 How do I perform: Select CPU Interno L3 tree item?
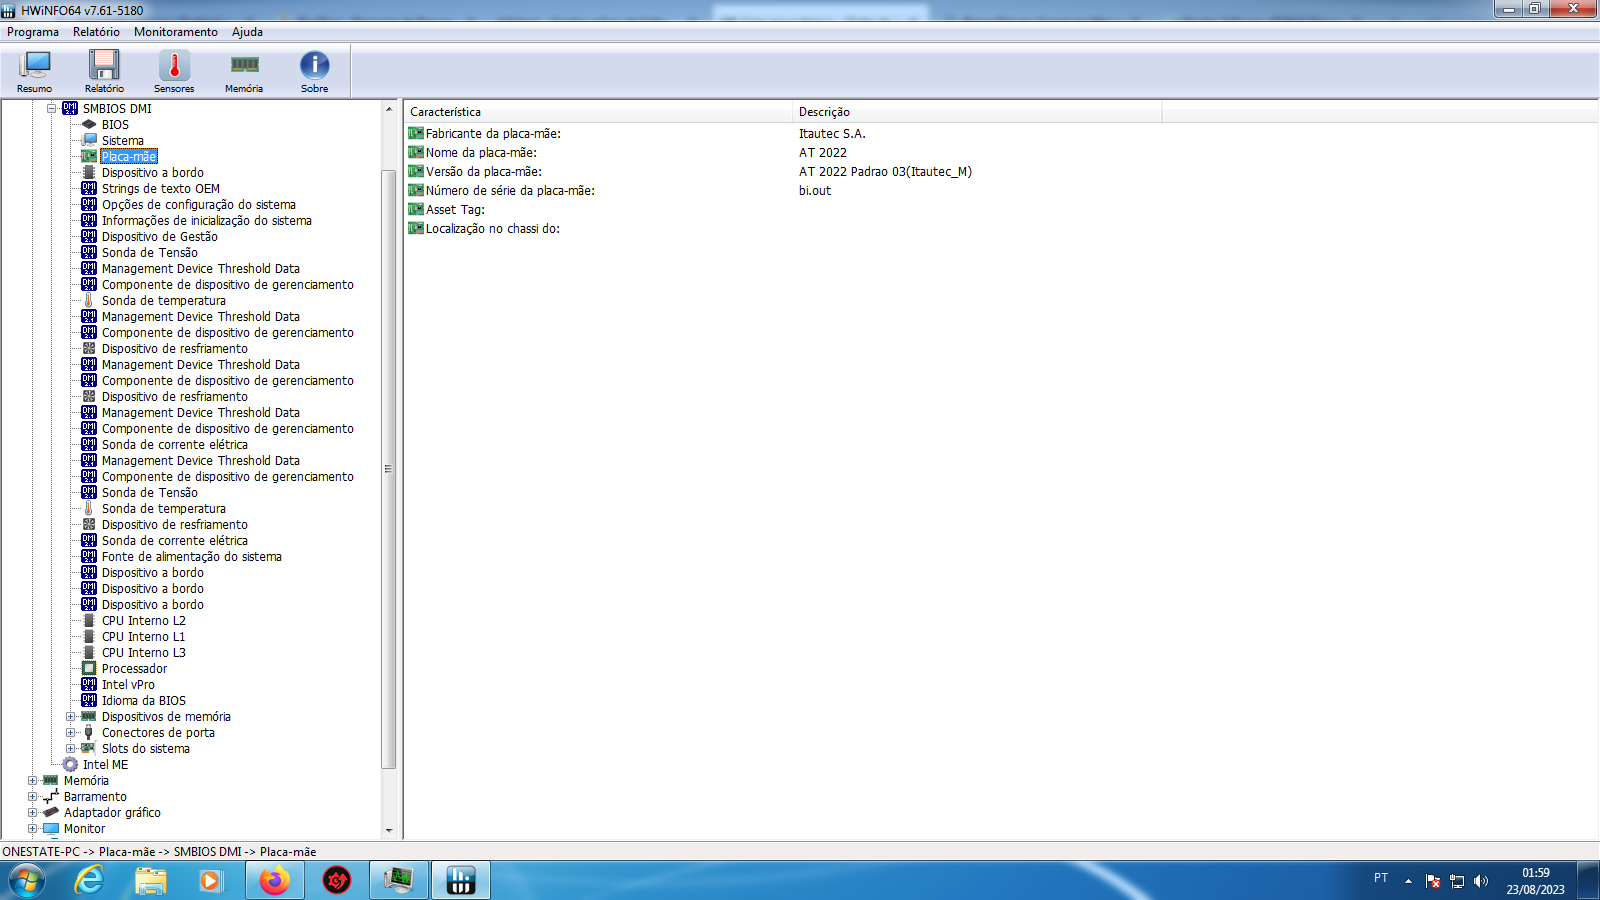pyautogui.click(x=144, y=653)
